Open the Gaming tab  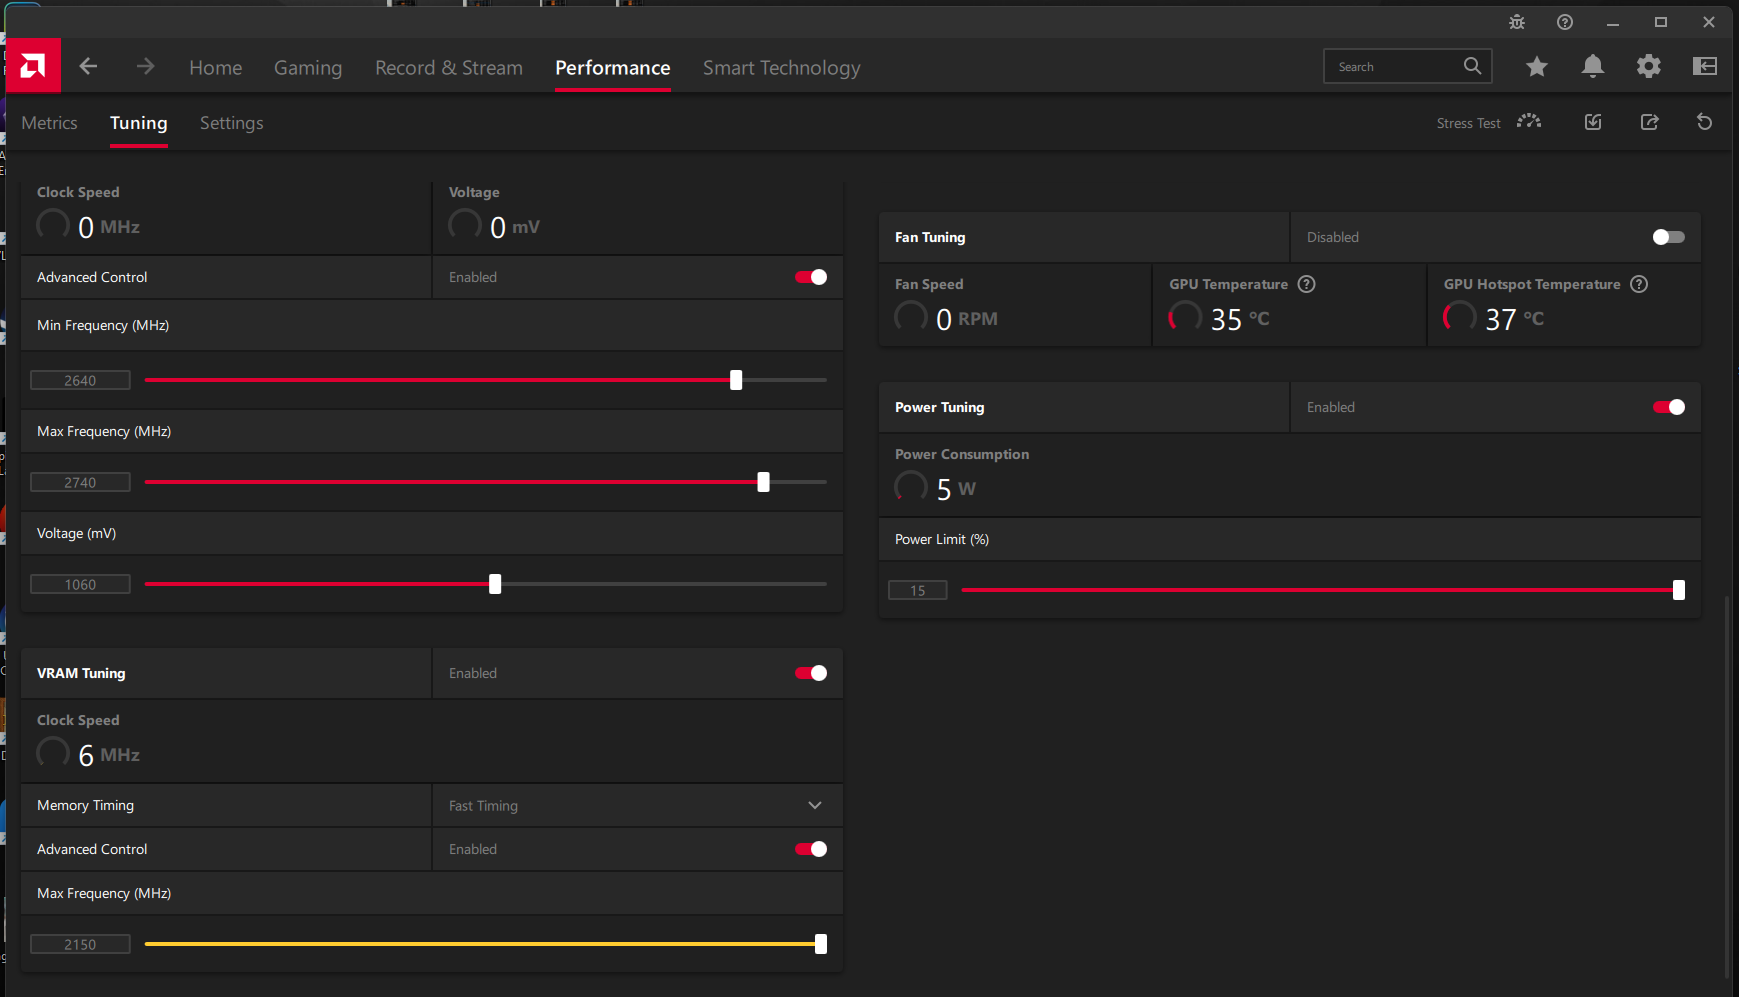pyautogui.click(x=308, y=68)
